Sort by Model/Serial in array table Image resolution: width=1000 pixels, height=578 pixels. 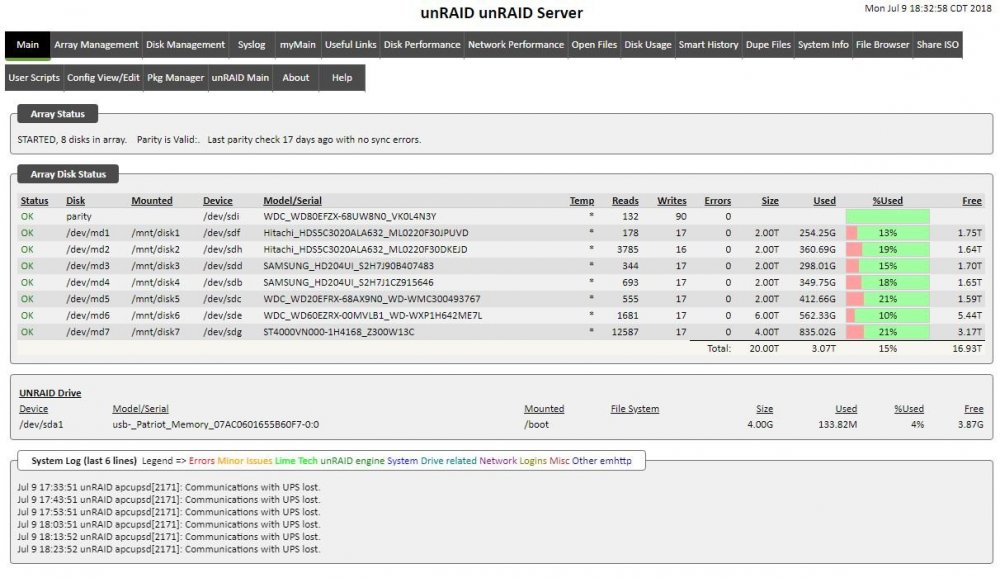(x=292, y=200)
